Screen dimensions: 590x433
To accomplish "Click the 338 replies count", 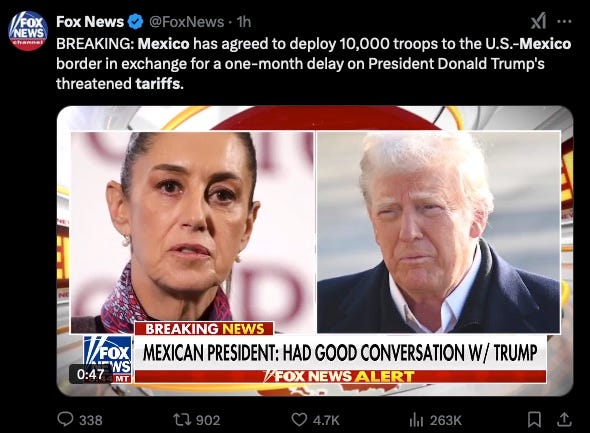I will point(90,420).
